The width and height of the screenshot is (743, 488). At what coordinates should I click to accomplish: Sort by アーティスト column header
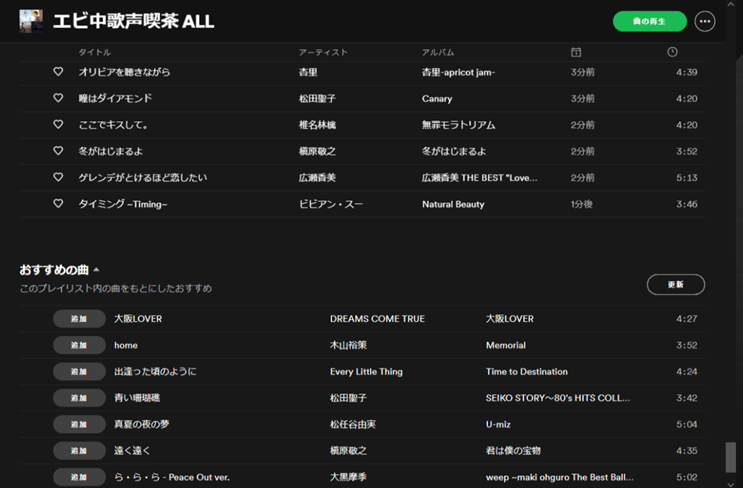point(323,52)
